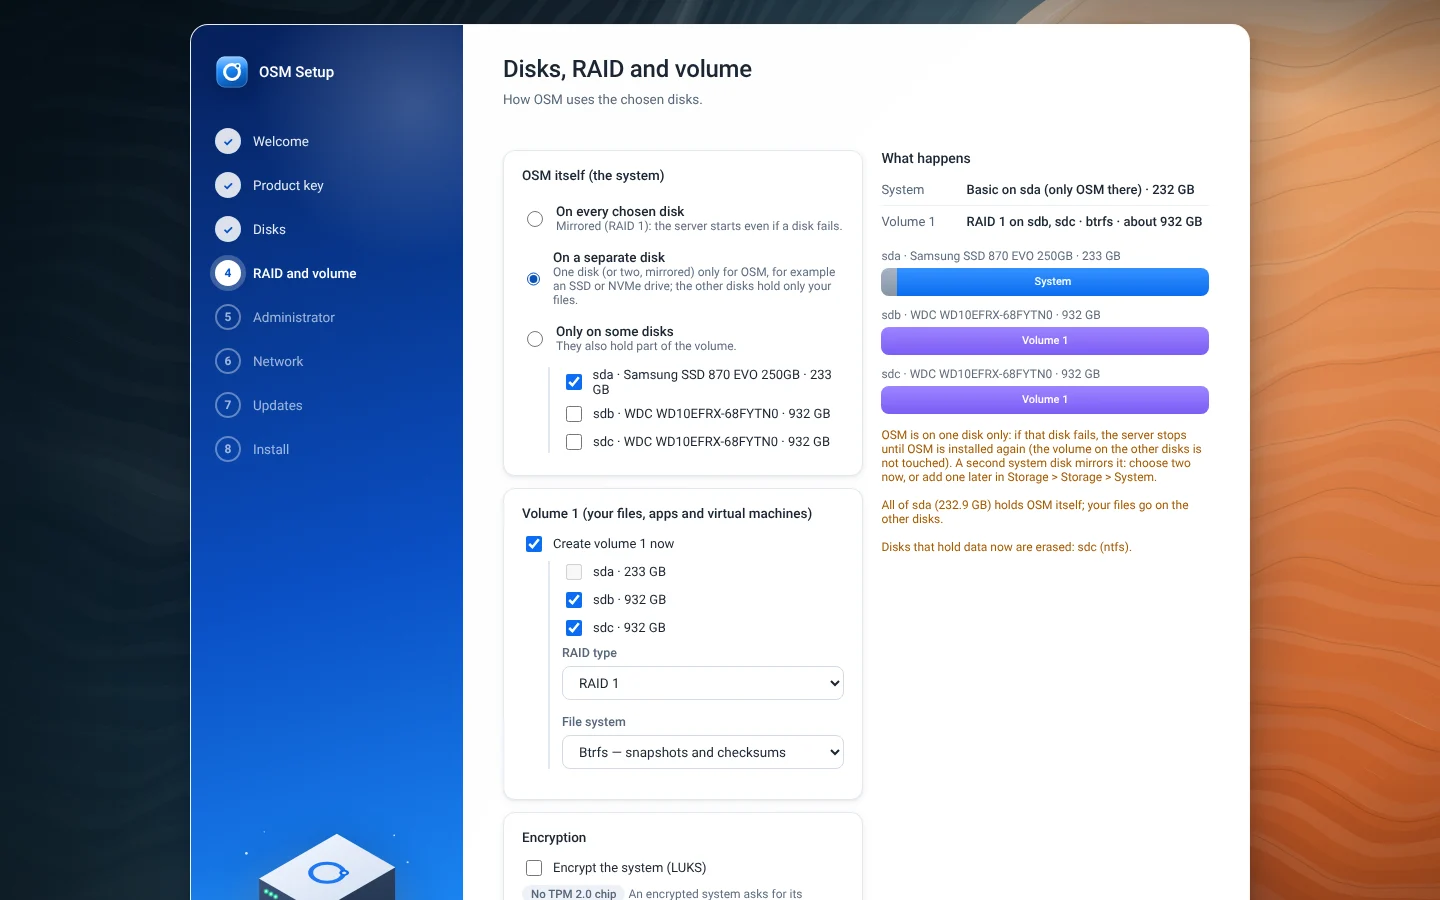Go to the Welcome step checkmark icon
The height and width of the screenshot is (900, 1440).
228,141
